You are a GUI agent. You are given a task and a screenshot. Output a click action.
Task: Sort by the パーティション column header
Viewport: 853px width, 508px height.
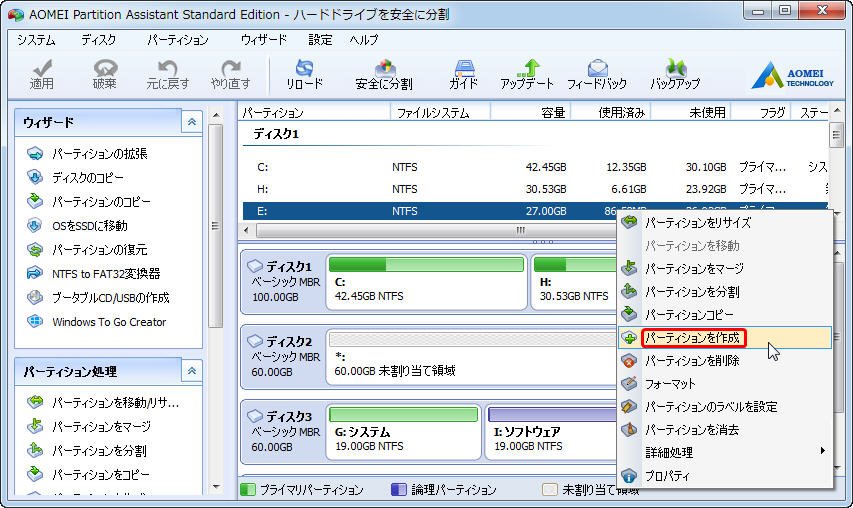tap(314, 113)
